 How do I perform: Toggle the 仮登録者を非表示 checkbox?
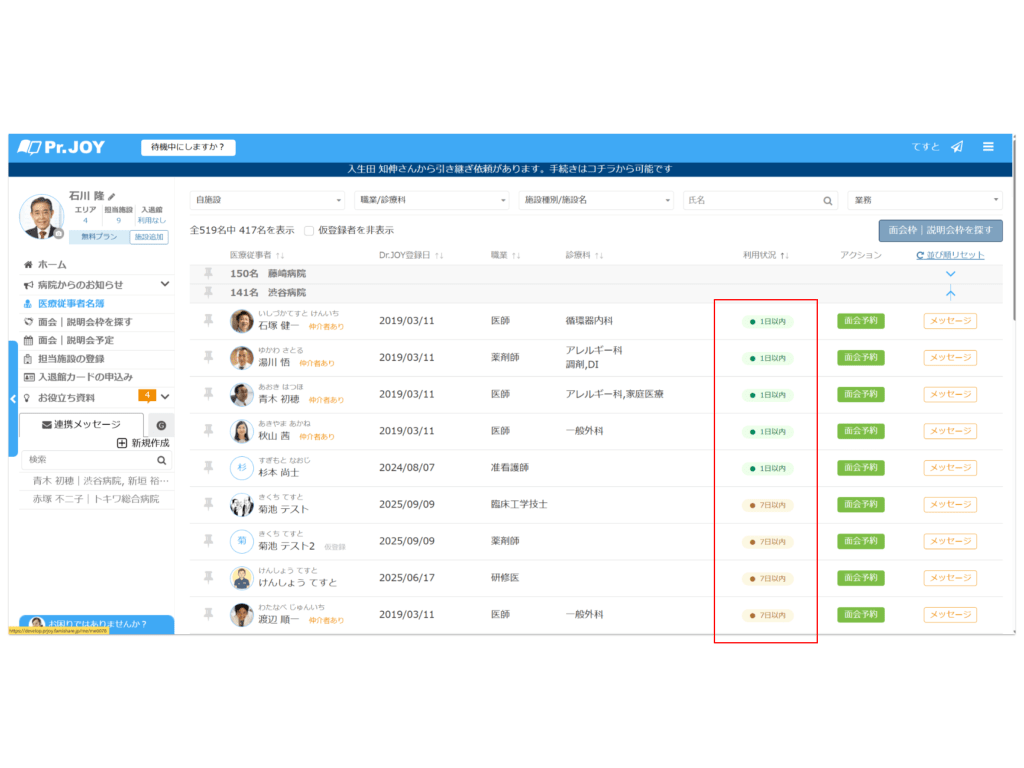point(309,230)
